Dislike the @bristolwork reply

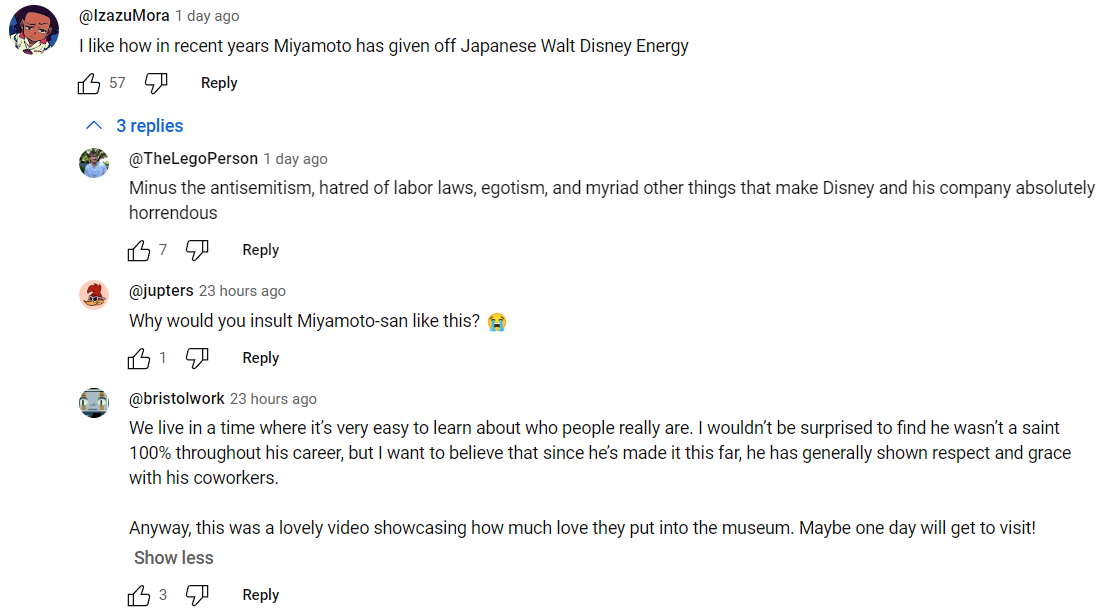click(x=197, y=595)
